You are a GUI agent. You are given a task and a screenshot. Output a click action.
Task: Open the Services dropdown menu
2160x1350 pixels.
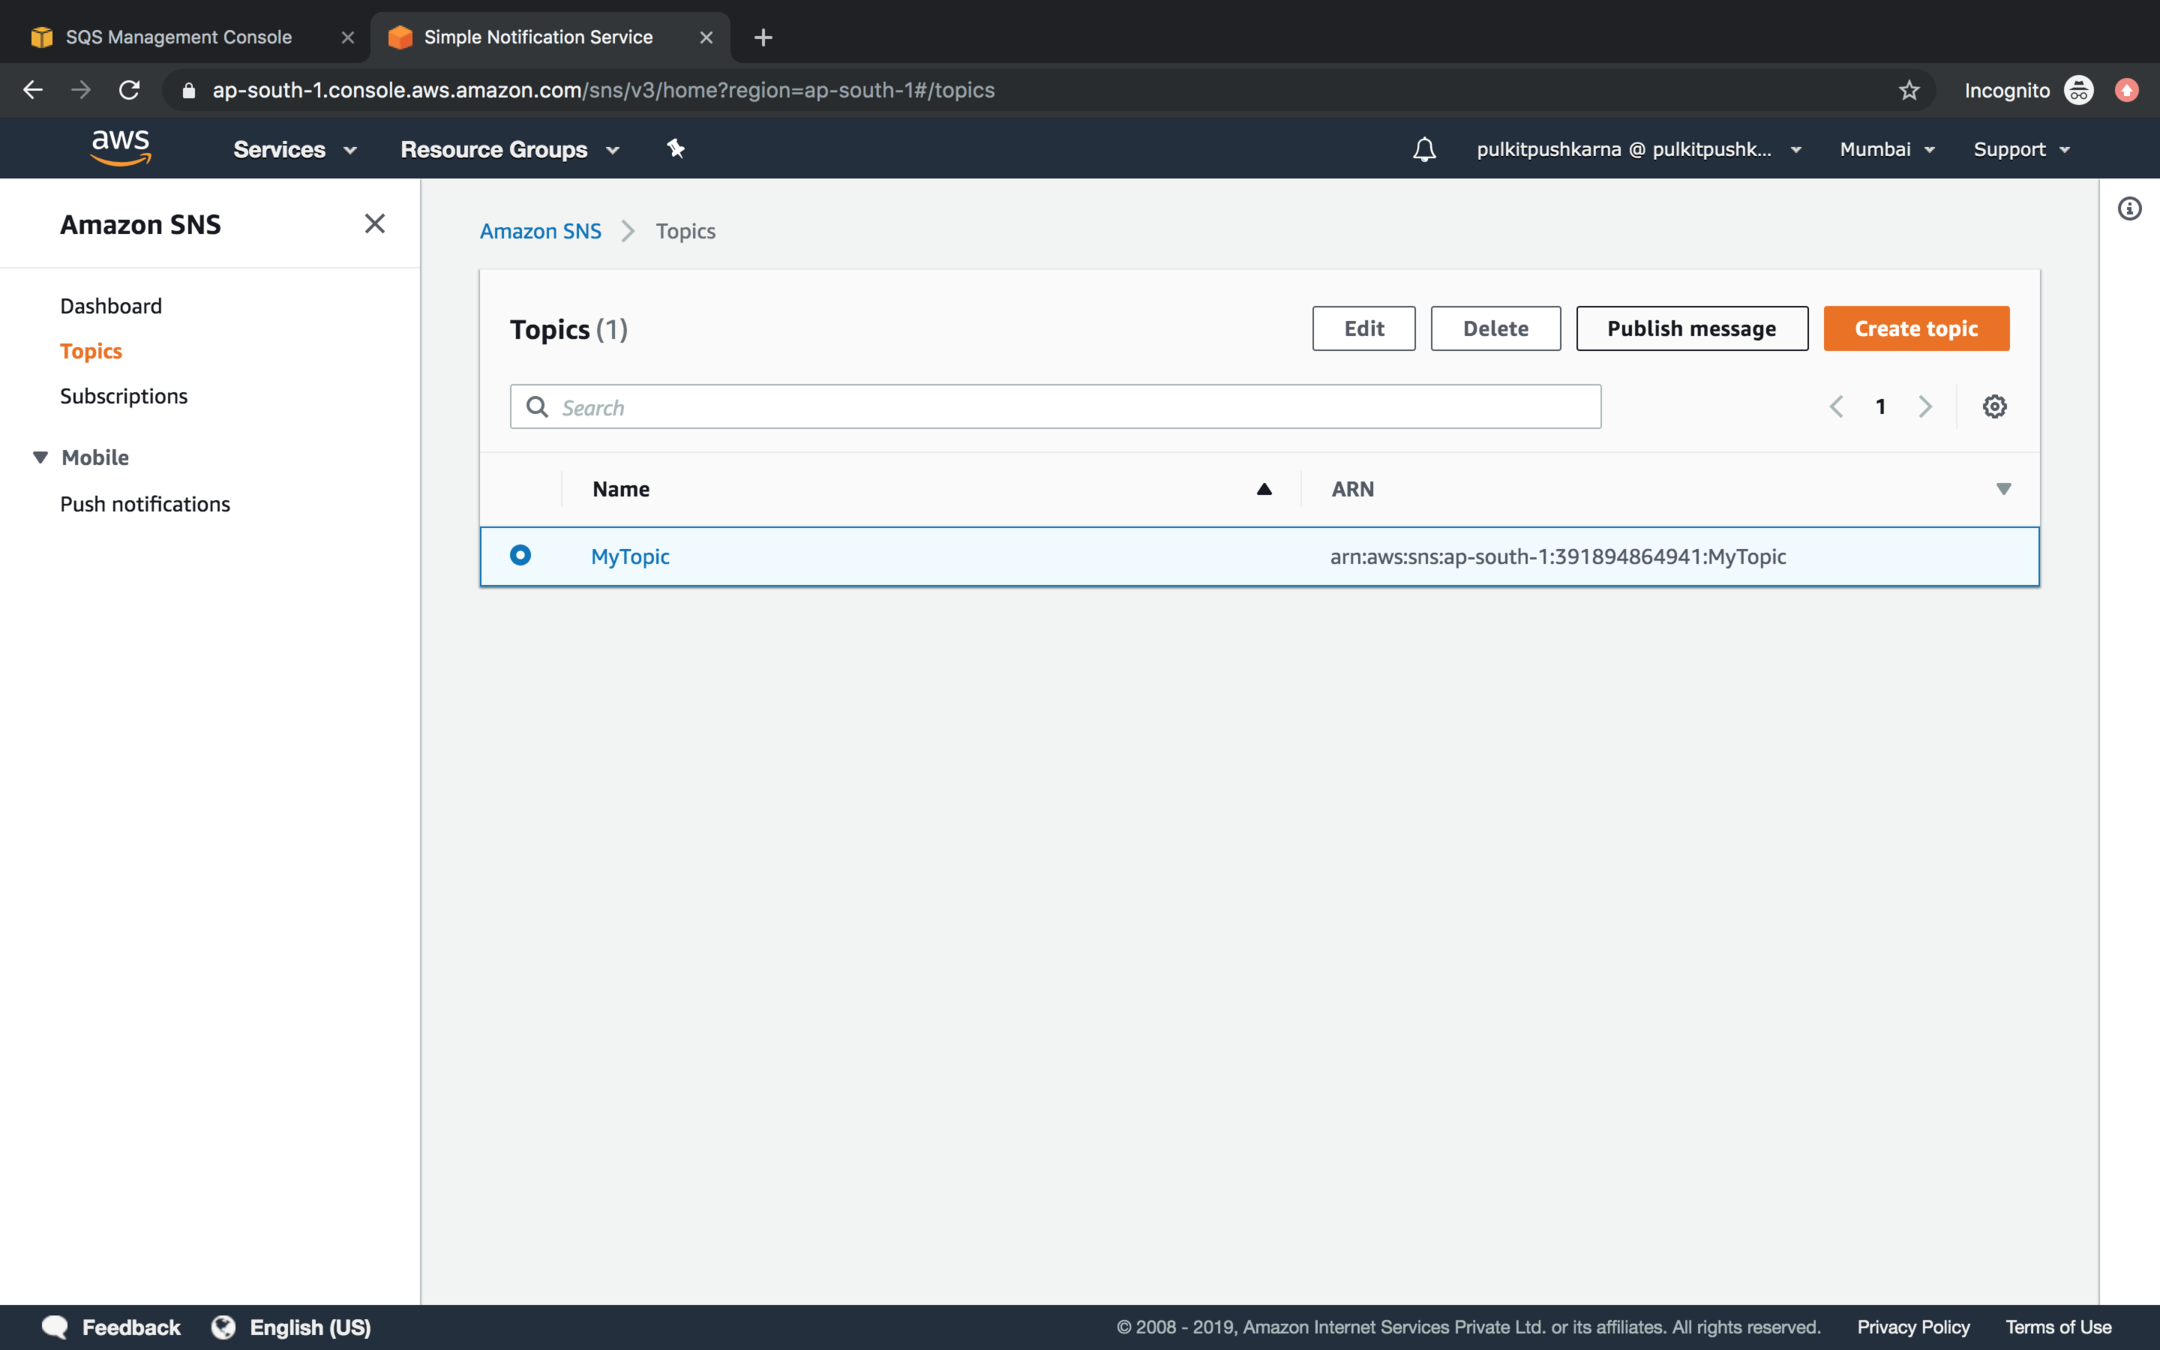[x=295, y=149]
